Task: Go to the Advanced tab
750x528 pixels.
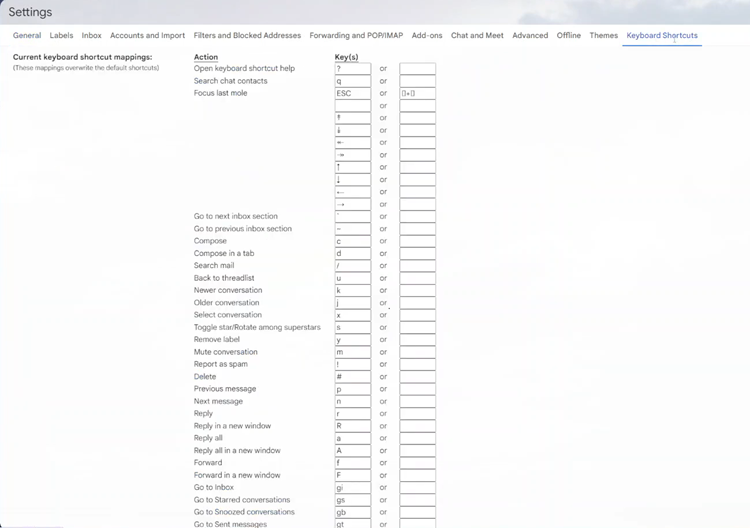Action: (530, 36)
